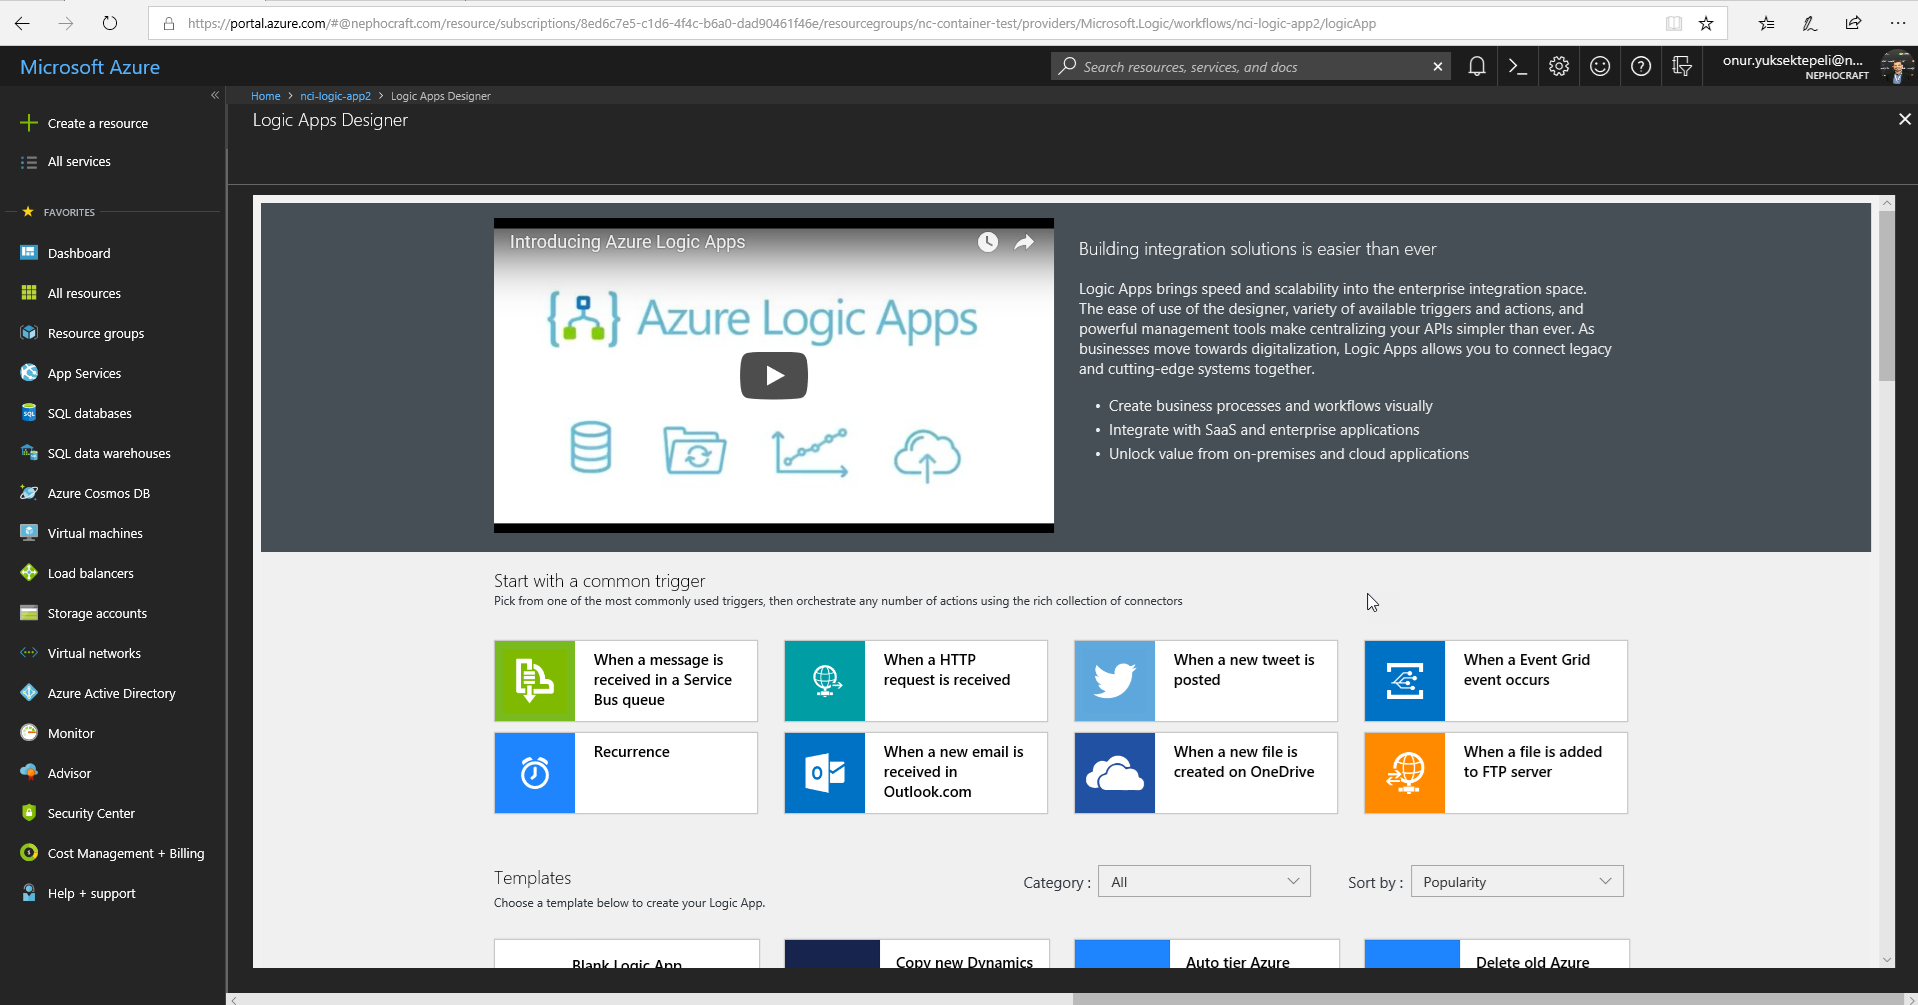Add page to favorites with star icon
The height and width of the screenshot is (1005, 1918).
tap(1706, 23)
